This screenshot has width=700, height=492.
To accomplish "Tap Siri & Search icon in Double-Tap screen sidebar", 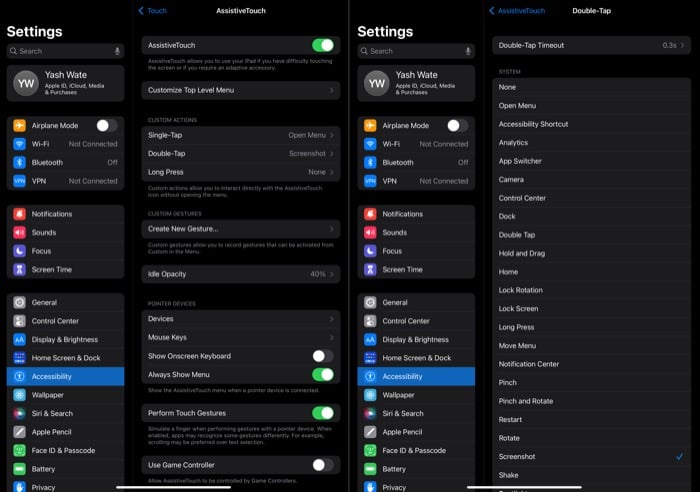I will [x=370, y=413].
